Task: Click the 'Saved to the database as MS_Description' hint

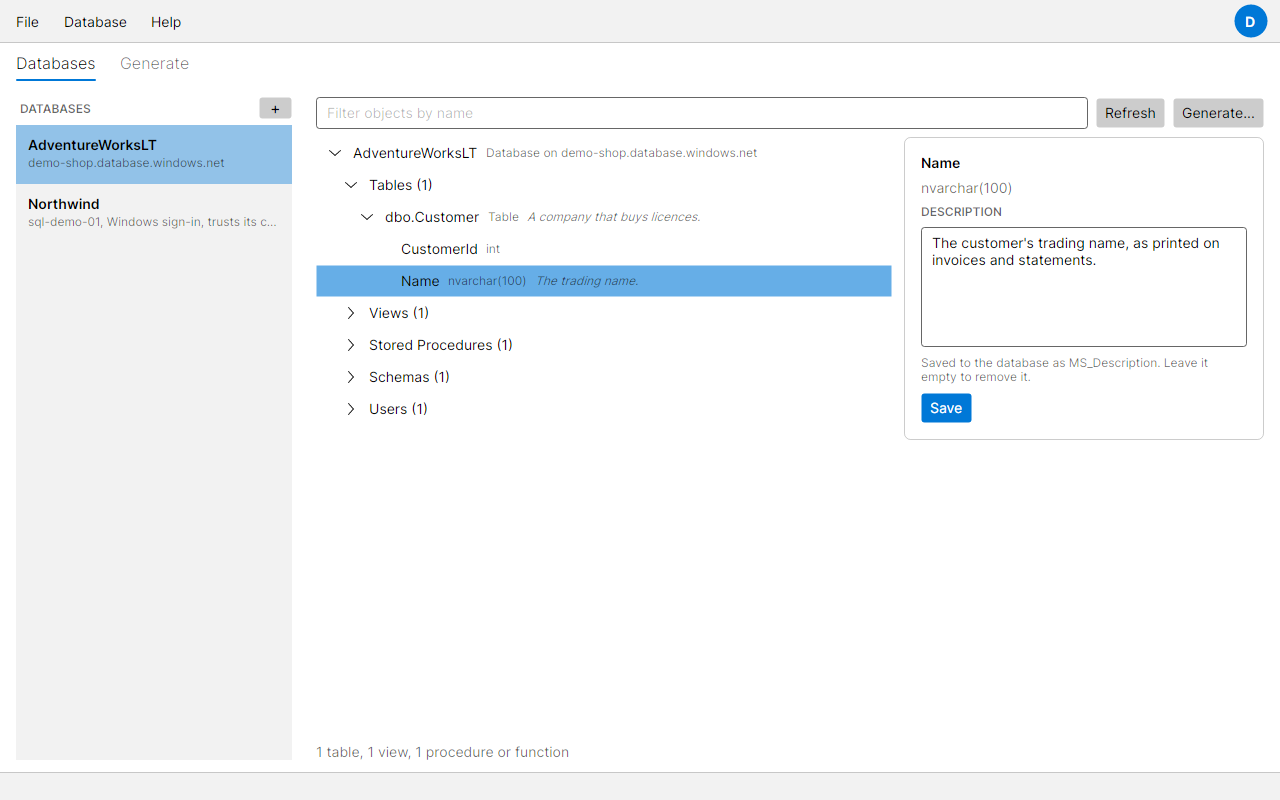Action: [1064, 370]
